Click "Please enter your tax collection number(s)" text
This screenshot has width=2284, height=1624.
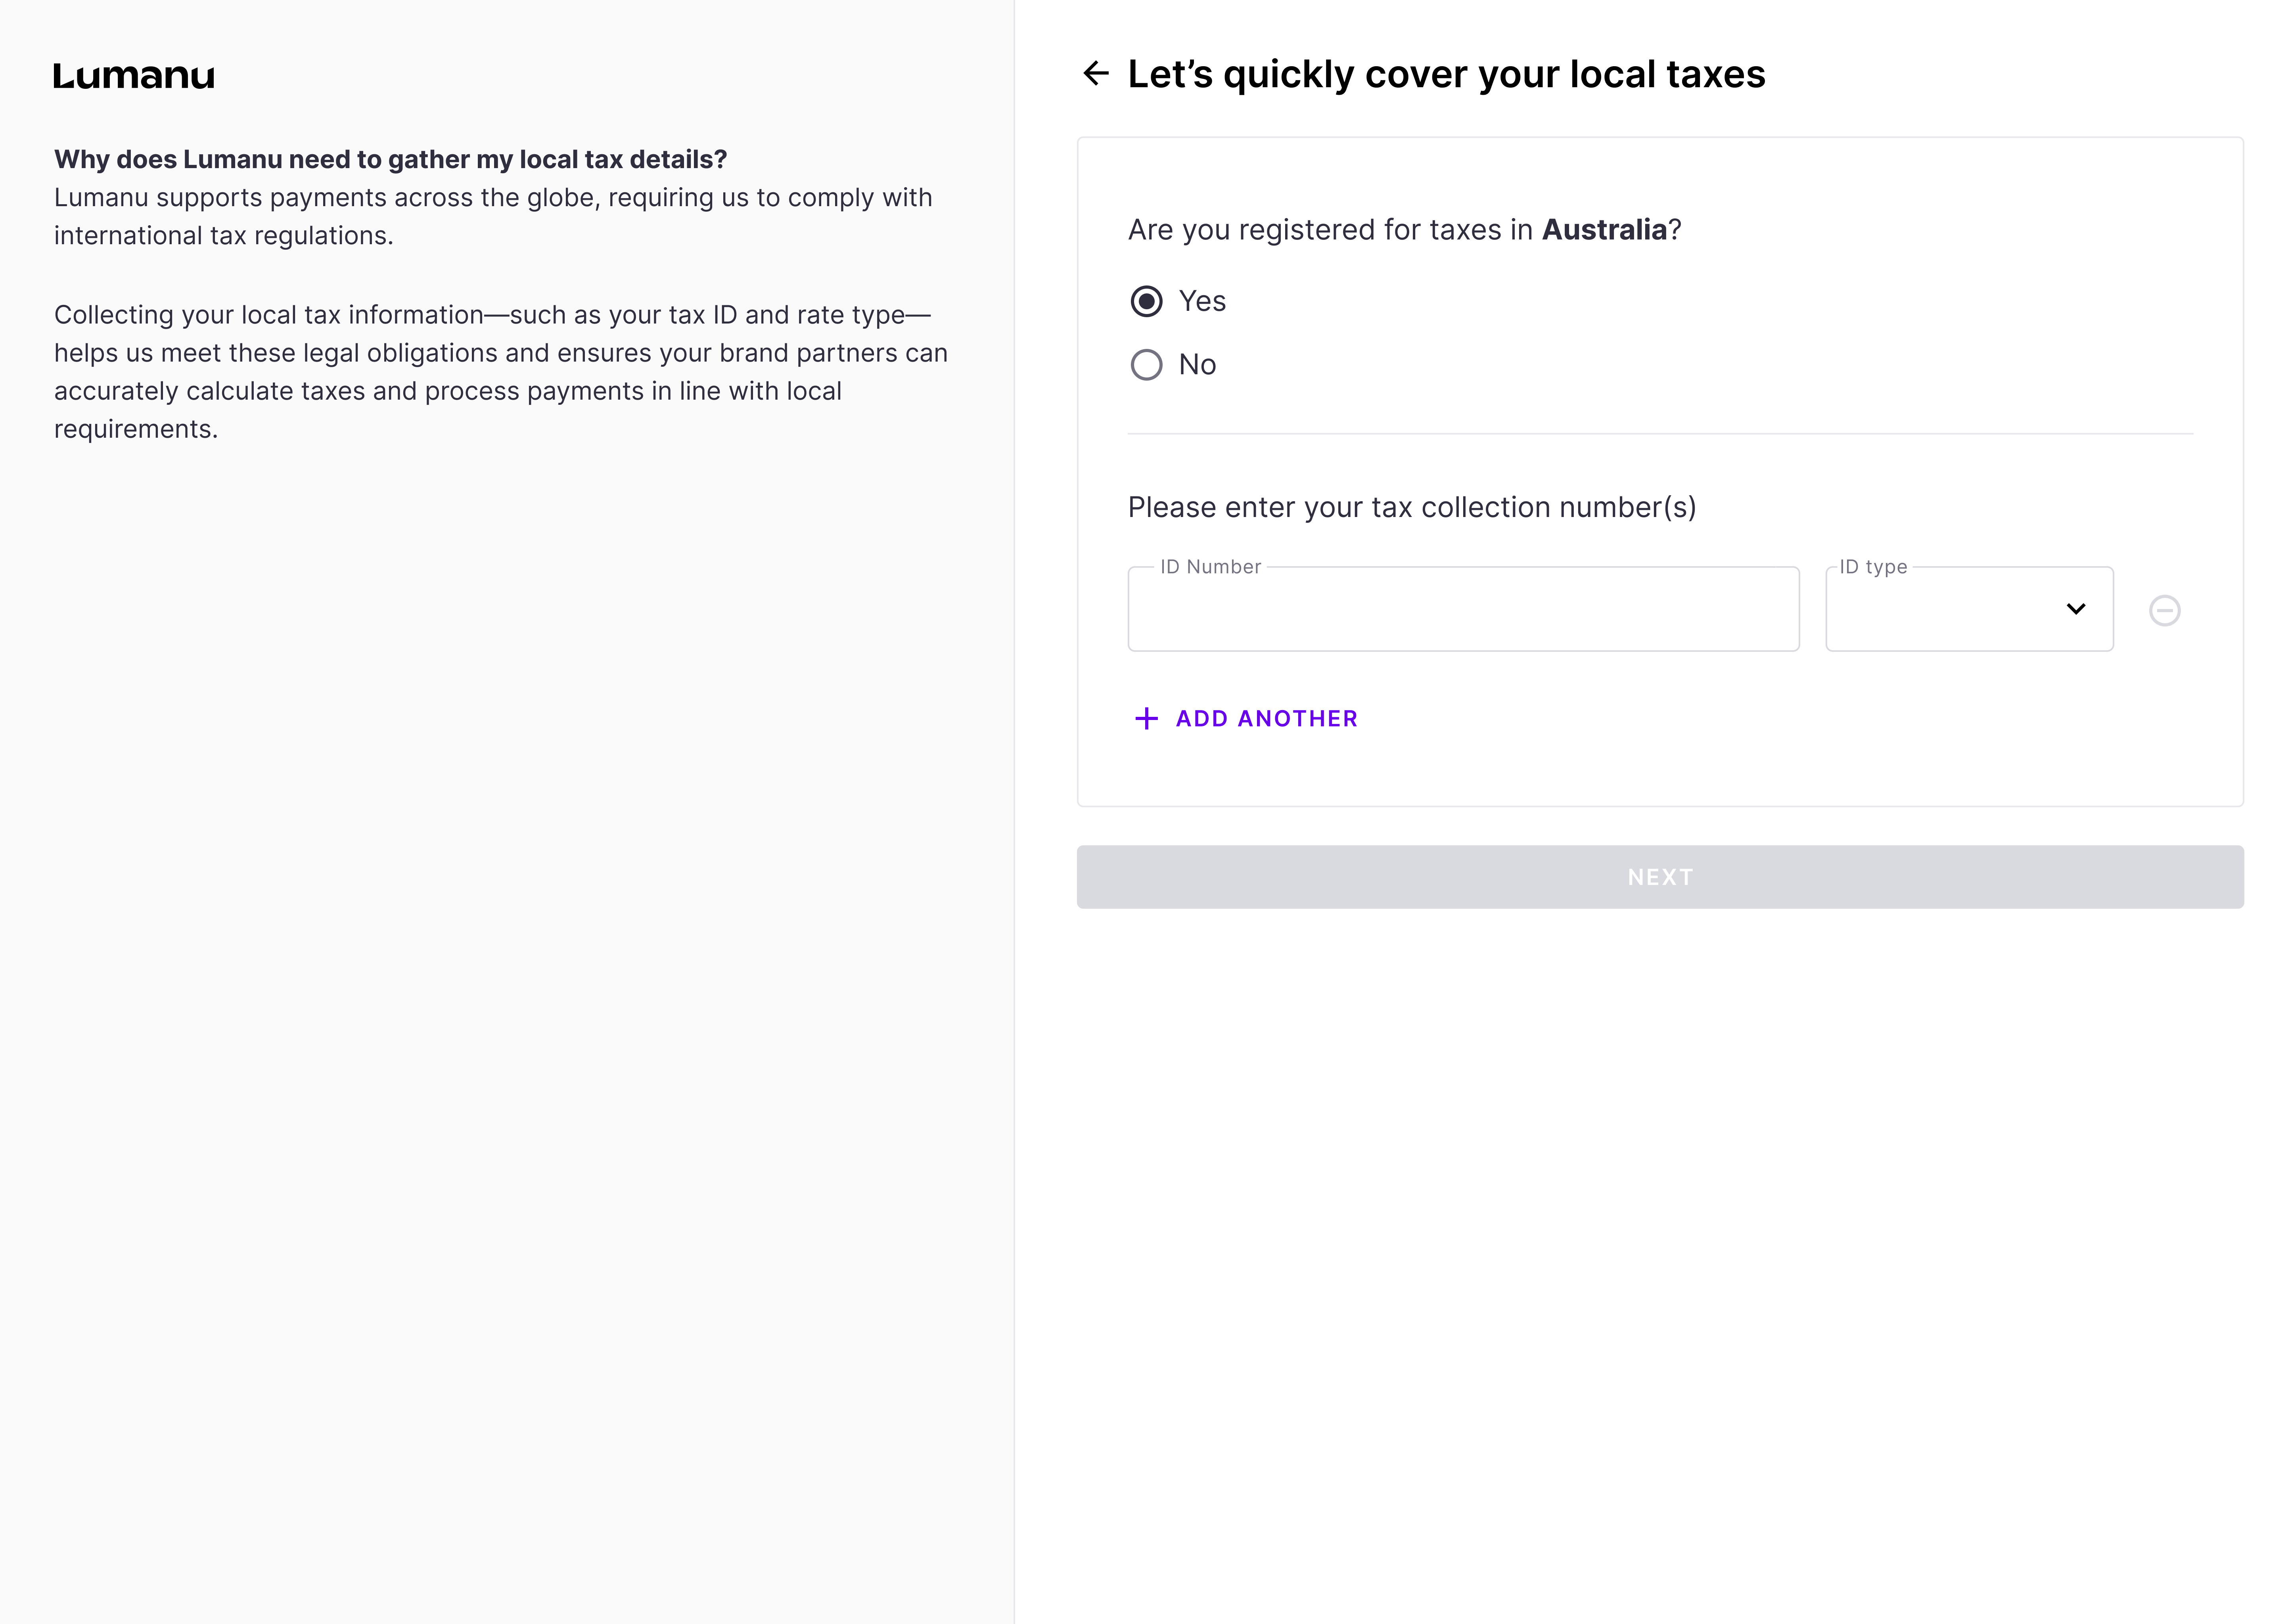tap(1411, 507)
